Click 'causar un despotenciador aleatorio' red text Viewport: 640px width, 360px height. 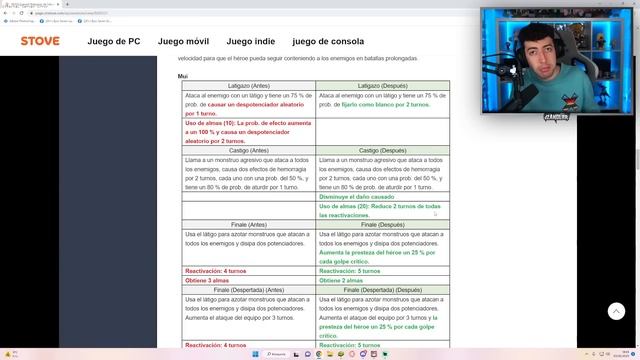pyautogui.click(x=256, y=105)
